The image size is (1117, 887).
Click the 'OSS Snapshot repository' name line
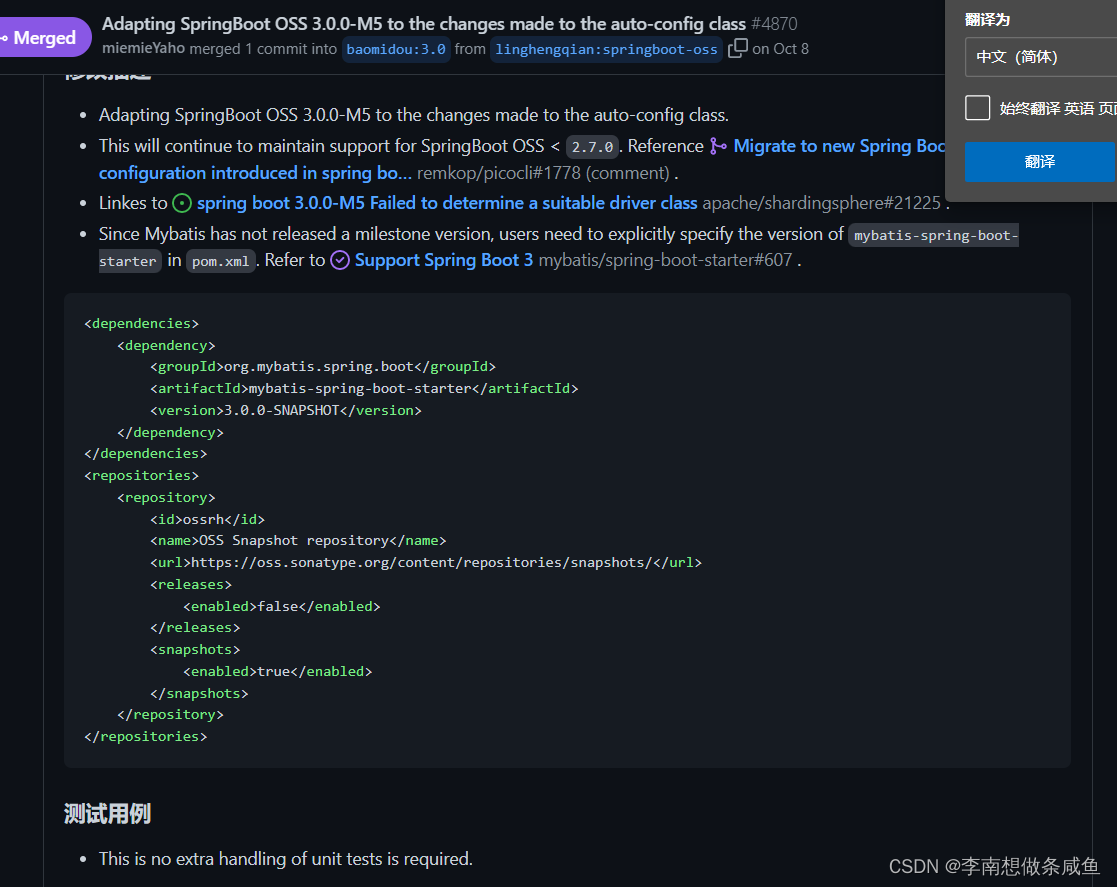(298, 540)
